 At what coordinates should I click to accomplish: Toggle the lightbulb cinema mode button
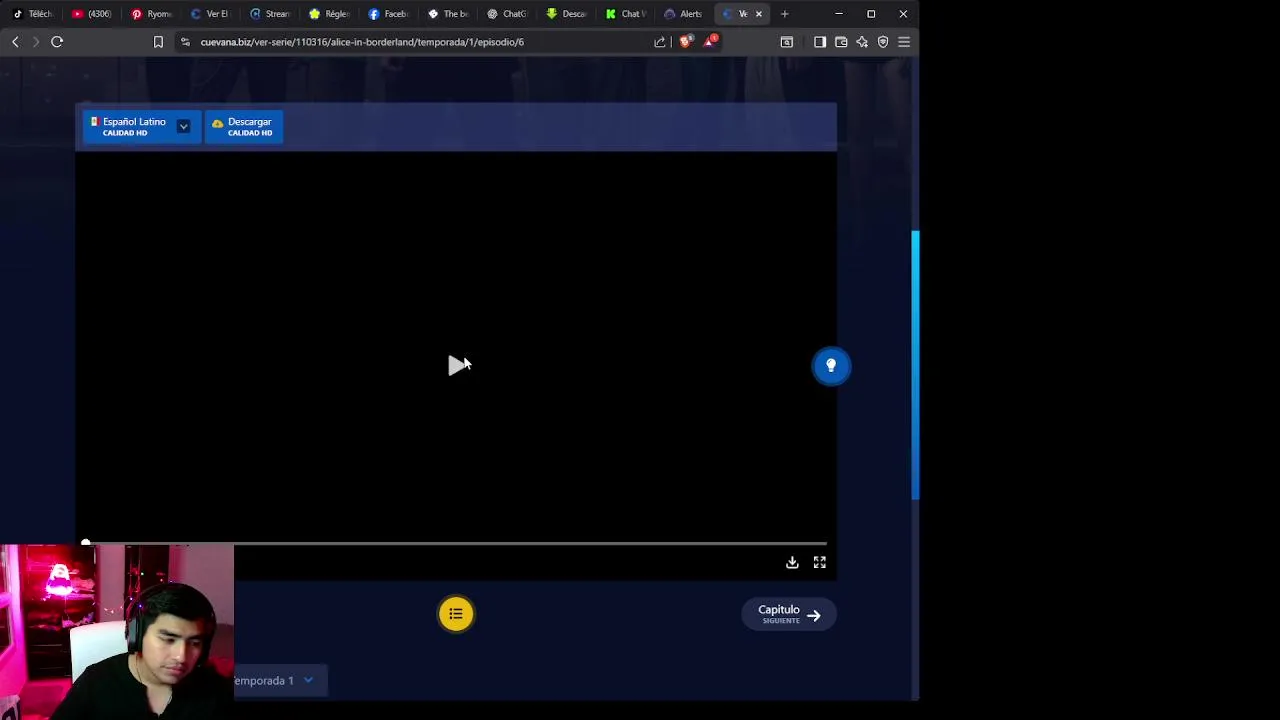[x=831, y=366]
